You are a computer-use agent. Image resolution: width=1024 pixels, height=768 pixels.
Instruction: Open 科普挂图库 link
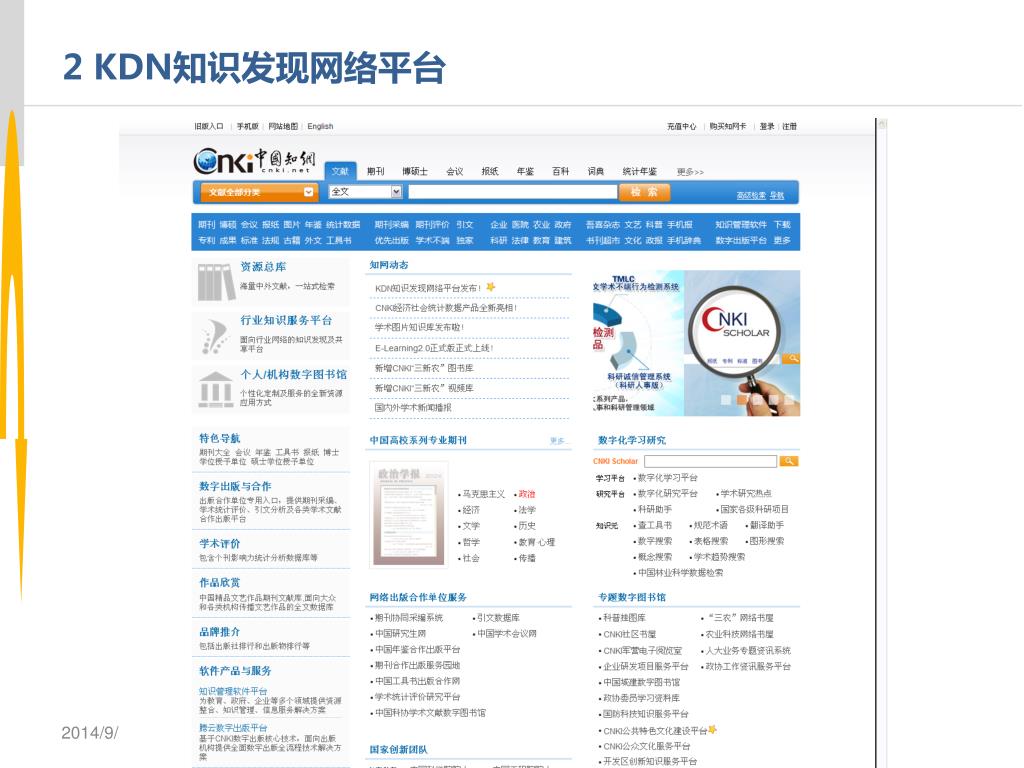pyautogui.click(x=624, y=618)
